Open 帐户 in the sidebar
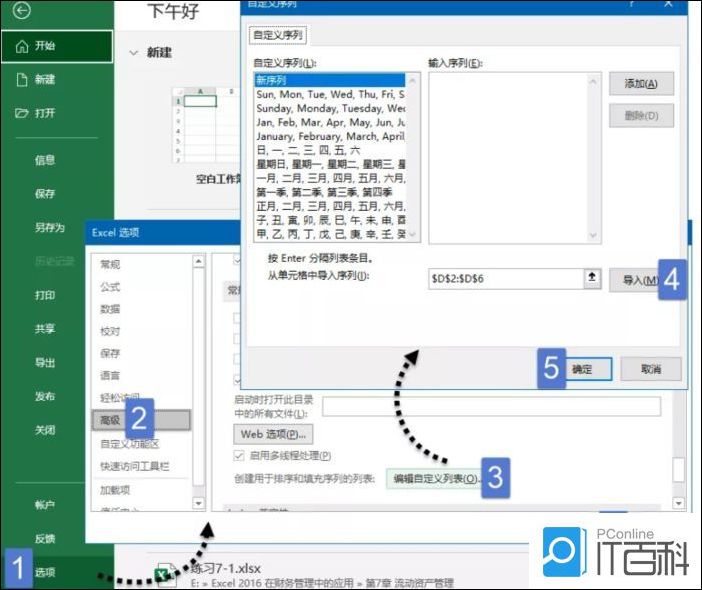Image resolution: width=702 pixels, height=590 pixels. tap(45, 505)
